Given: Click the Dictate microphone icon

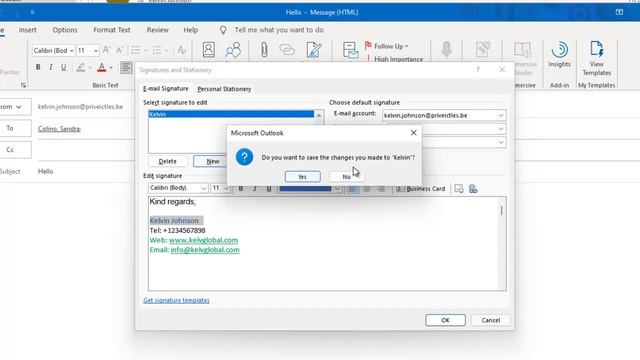Looking at the screenshot, I should point(447,49).
